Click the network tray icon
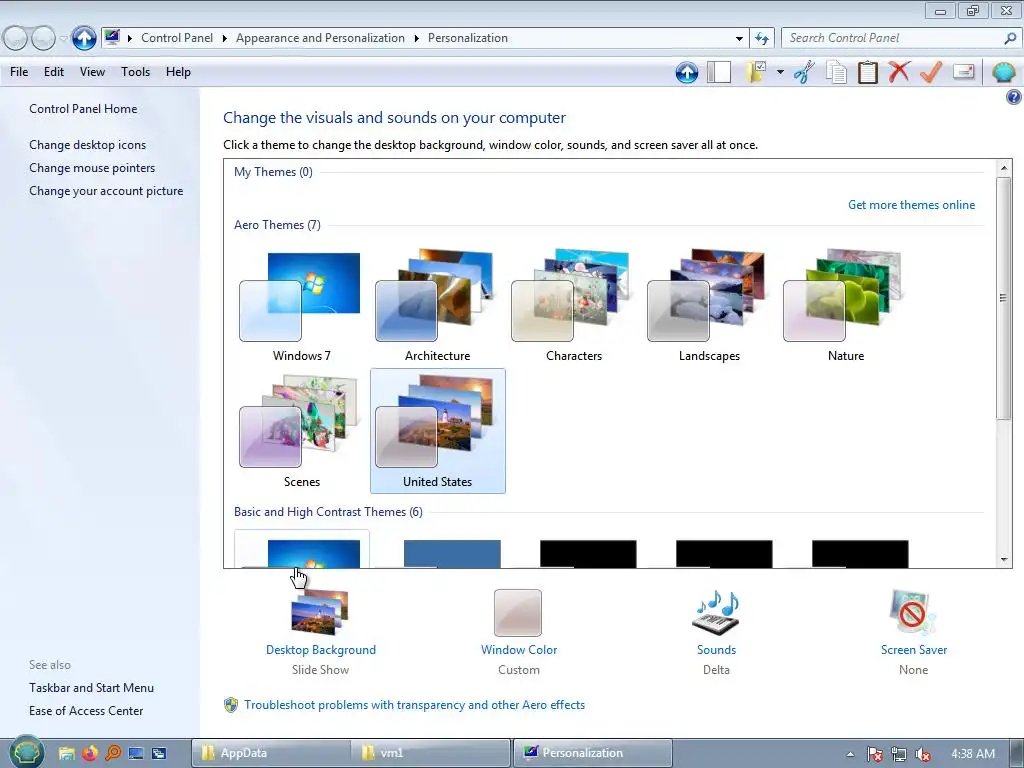 899,754
